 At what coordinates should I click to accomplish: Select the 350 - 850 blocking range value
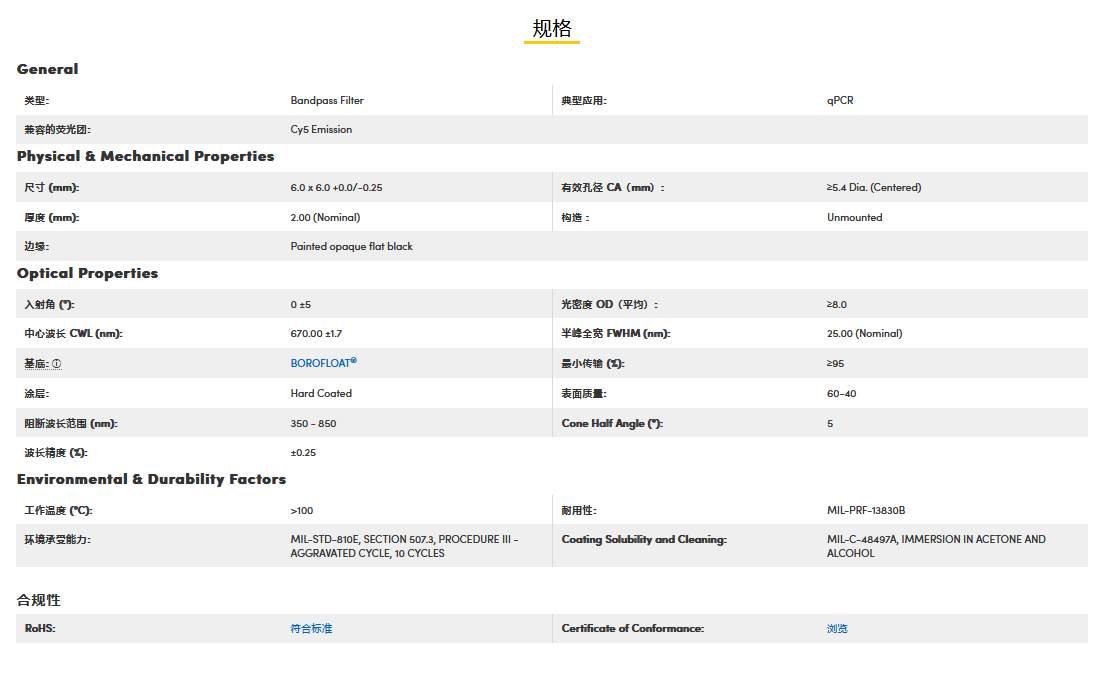[313, 424]
